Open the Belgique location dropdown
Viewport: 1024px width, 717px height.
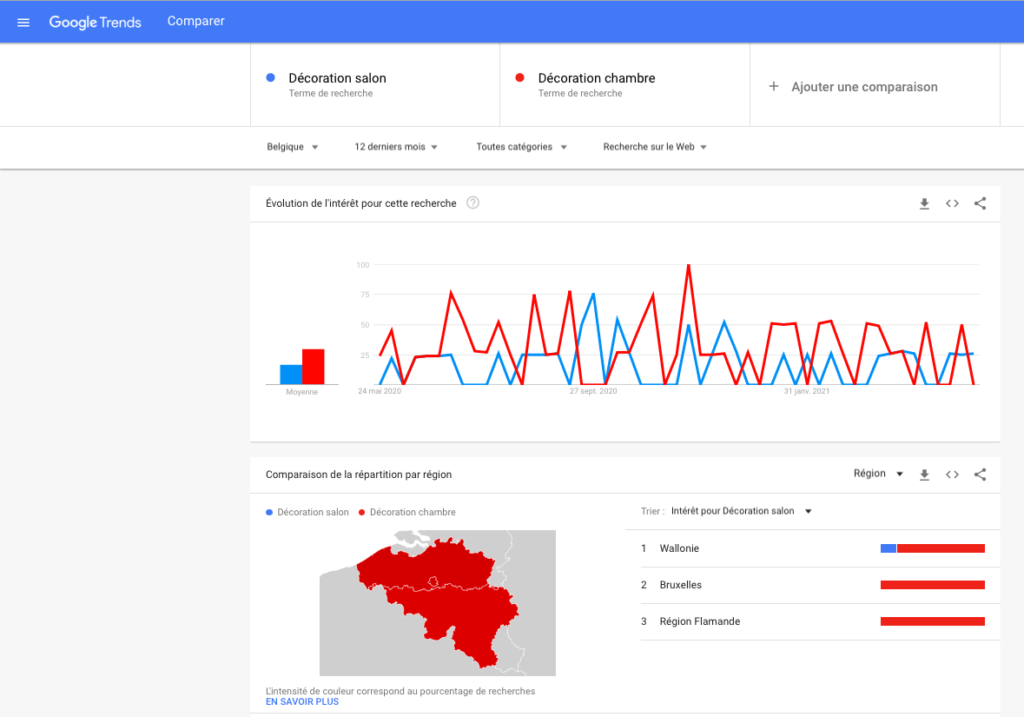click(292, 146)
